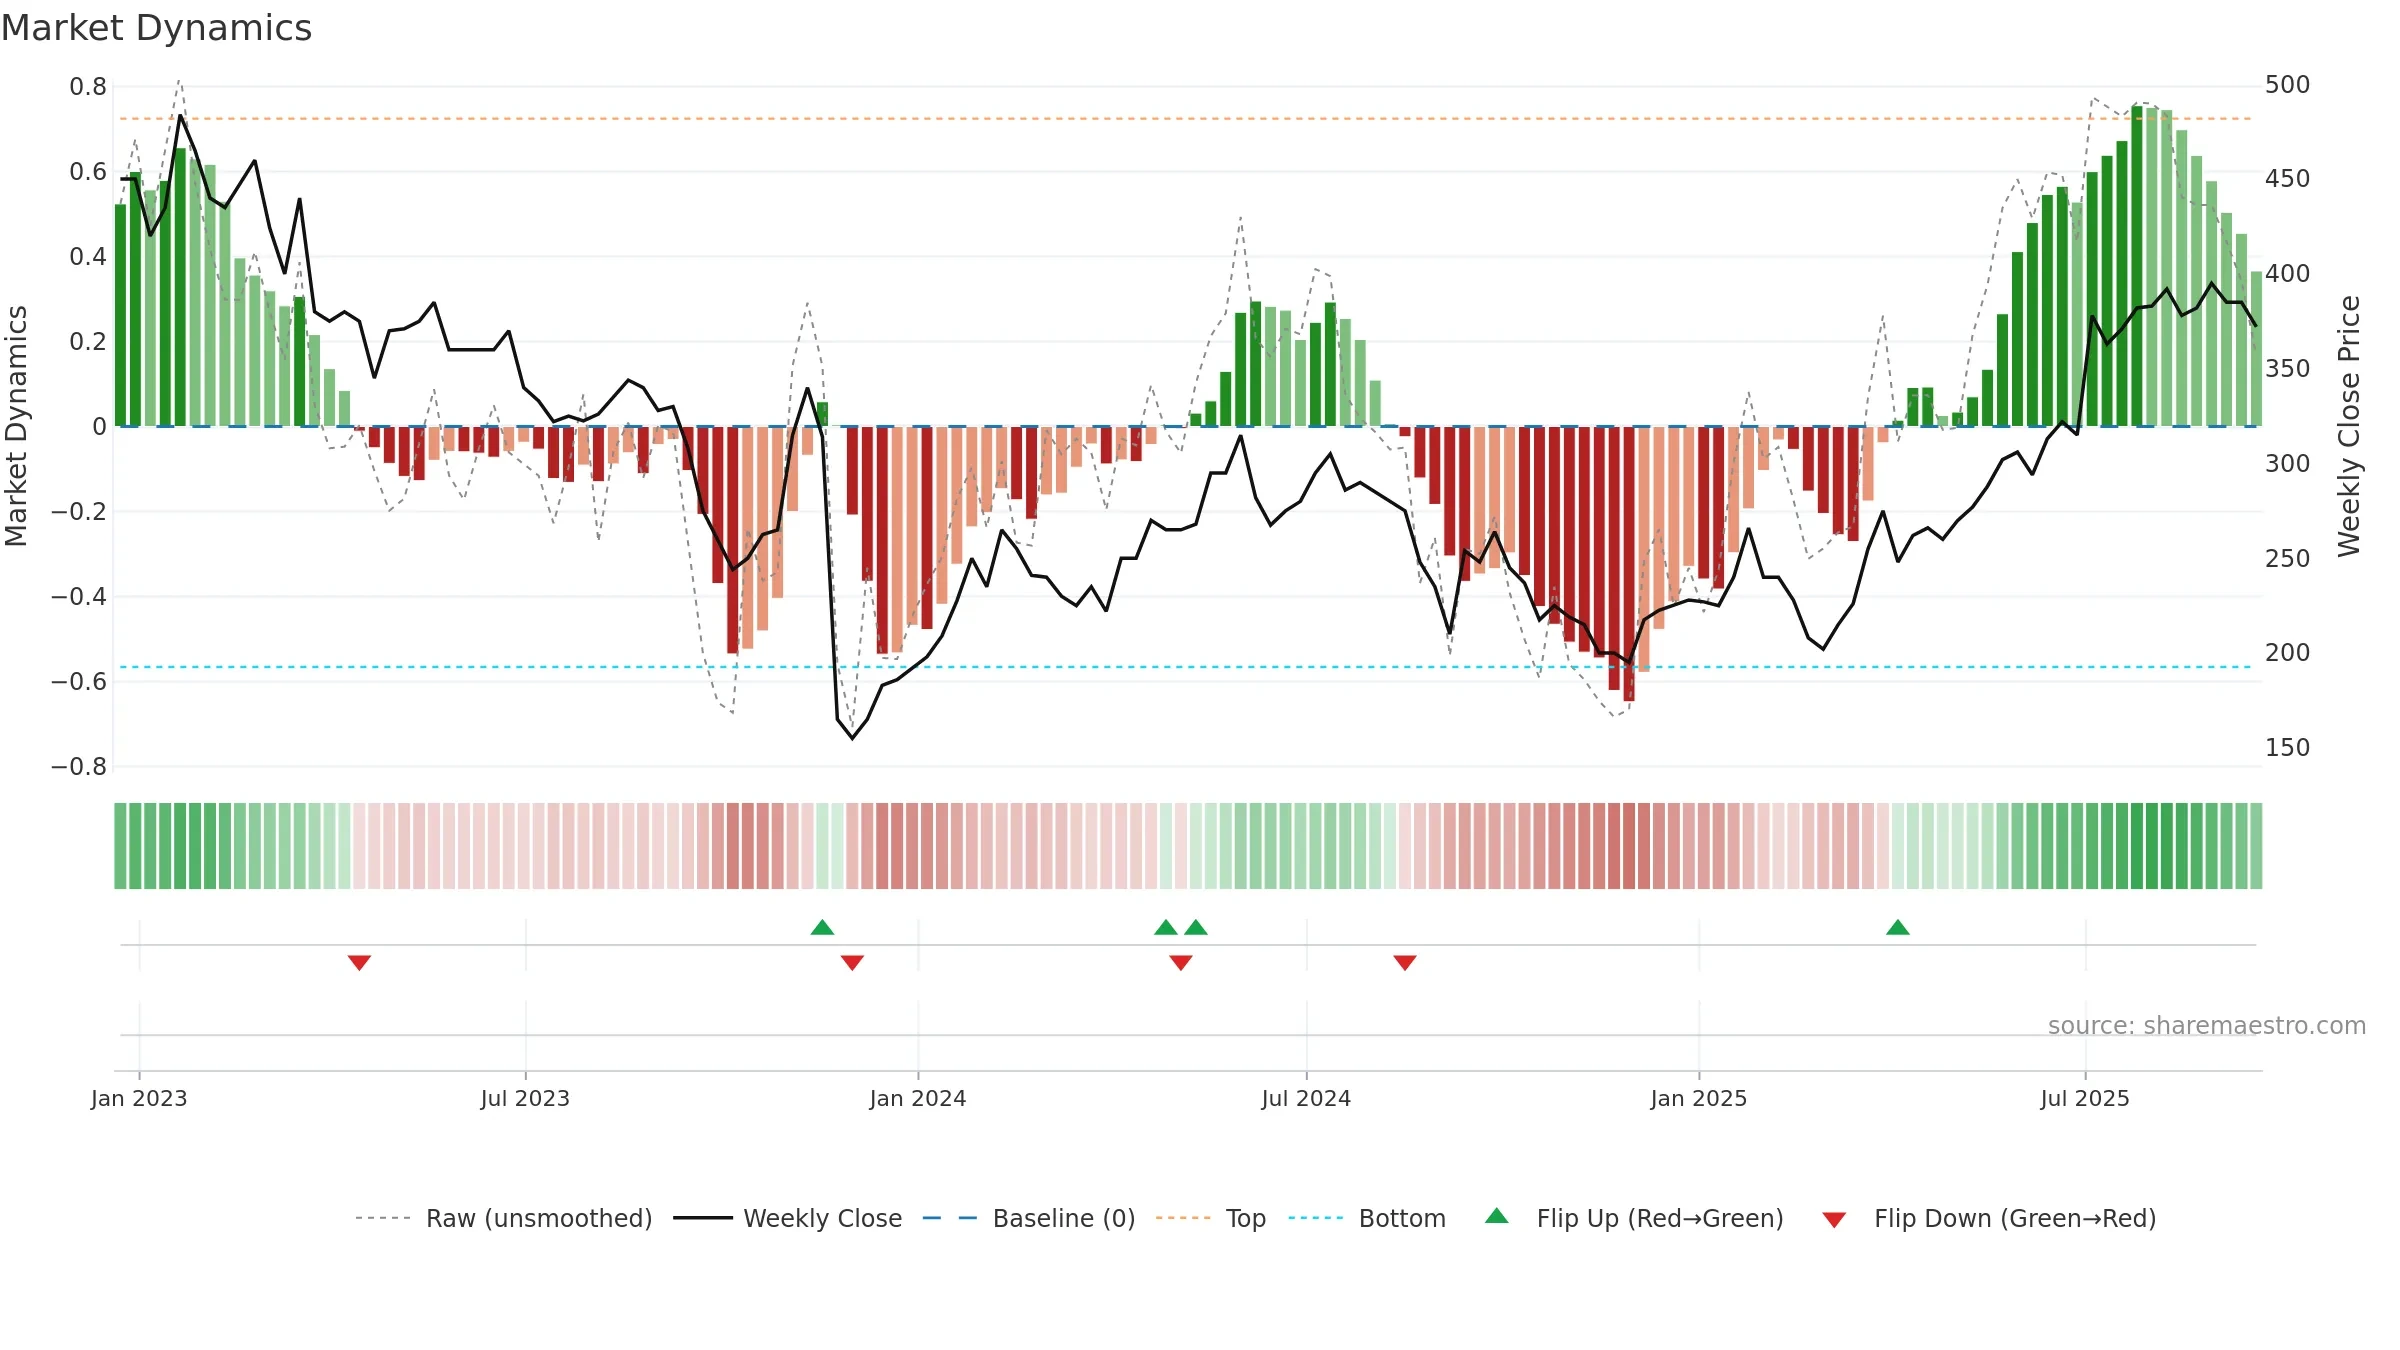Click the orange dashed Top legend line sample
Screen dimensions: 2400x1350
point(1183,1218)
